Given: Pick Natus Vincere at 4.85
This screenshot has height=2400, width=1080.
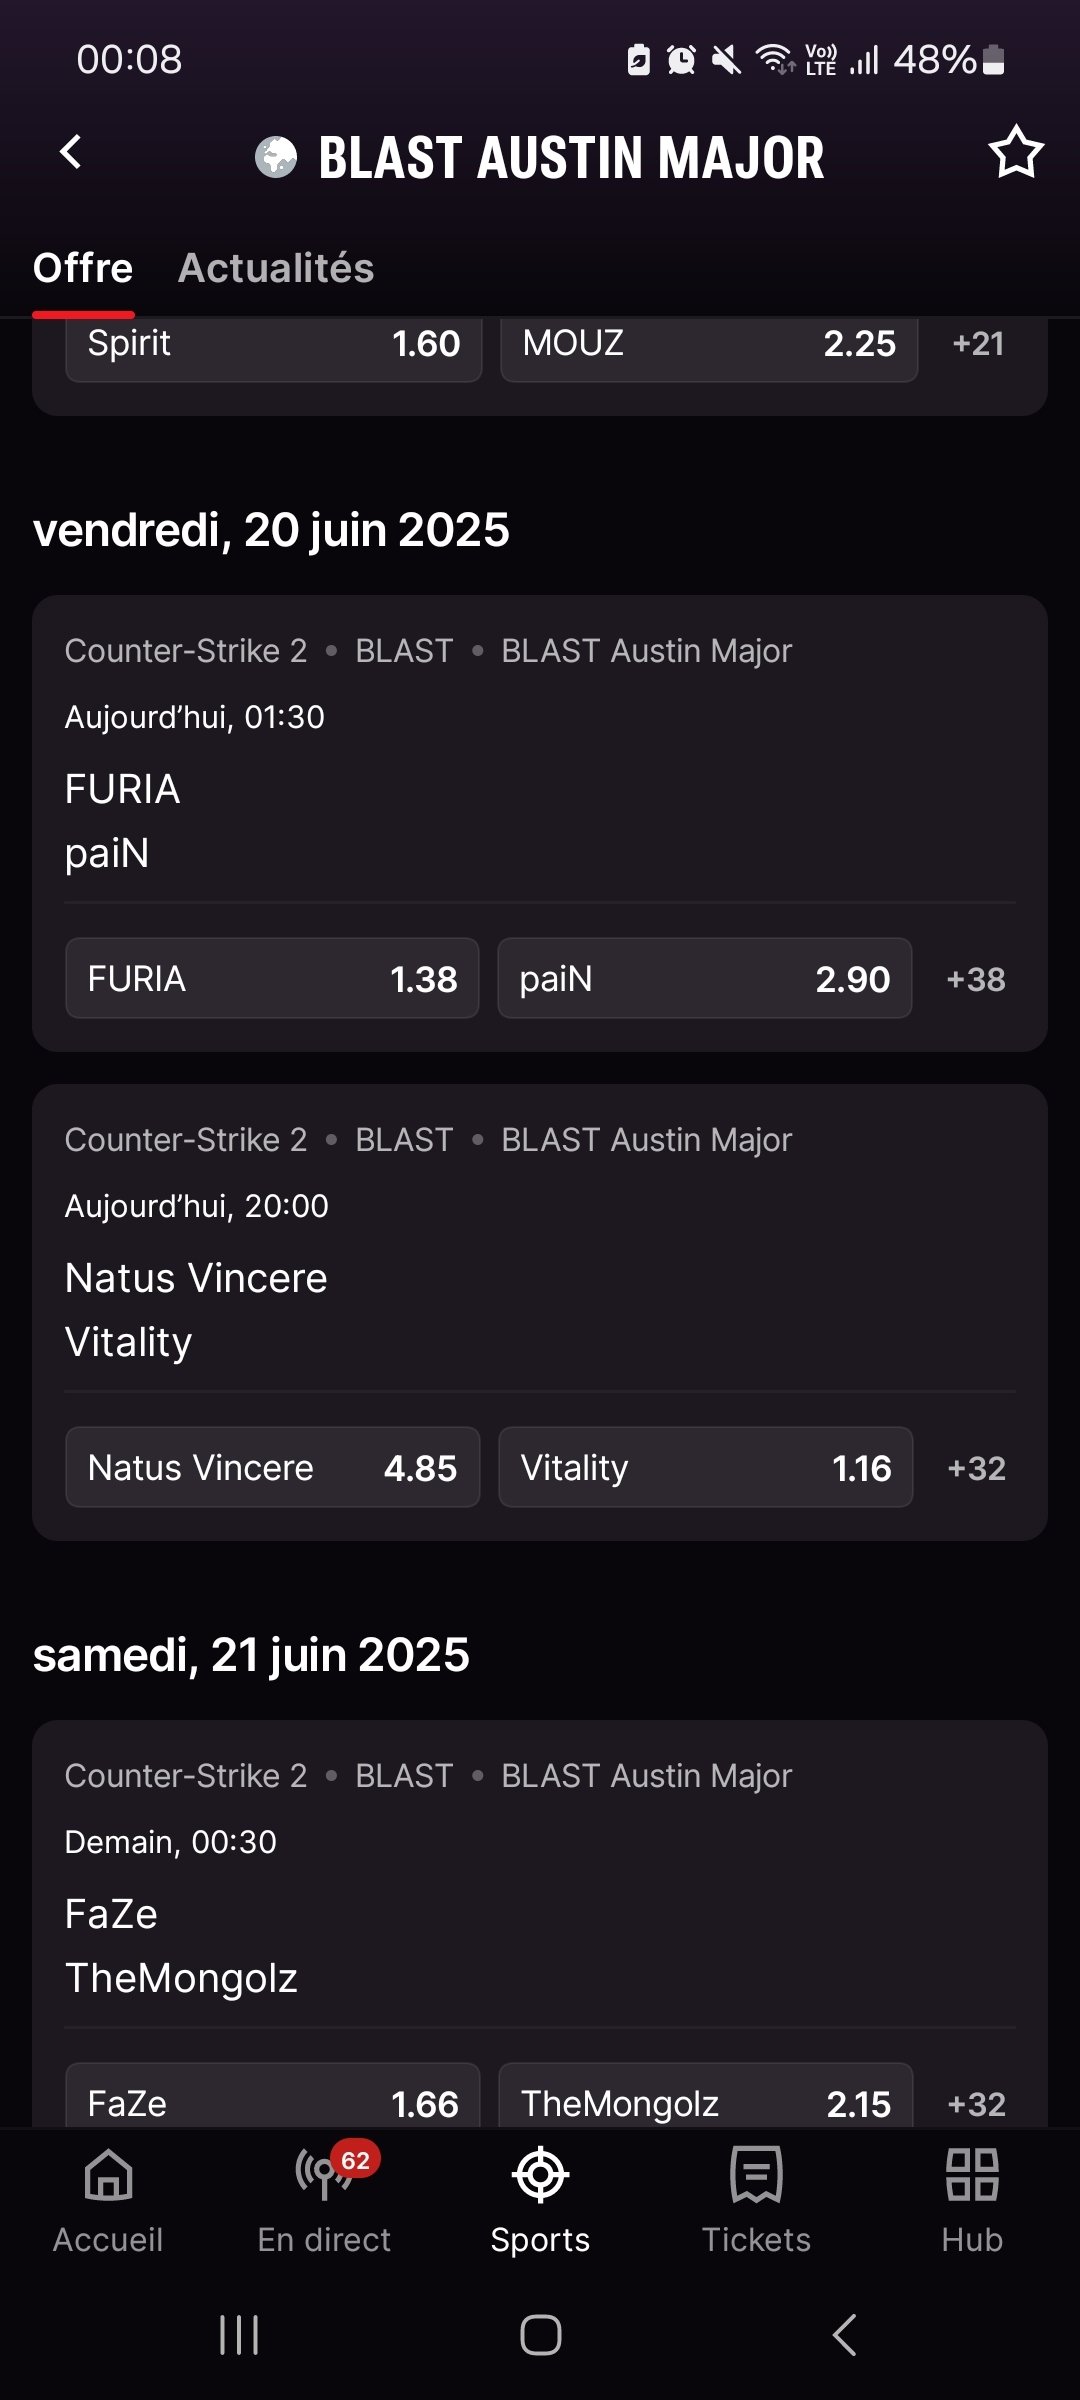Looking at the screenshot, I should click(x=272, y=1468).
